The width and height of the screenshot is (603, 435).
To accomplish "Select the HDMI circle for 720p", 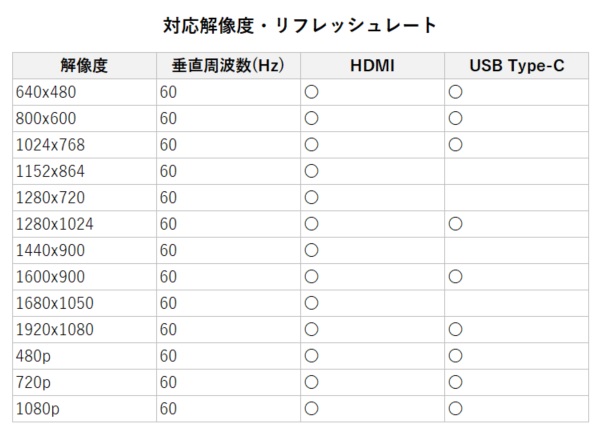I will [311, 381].
